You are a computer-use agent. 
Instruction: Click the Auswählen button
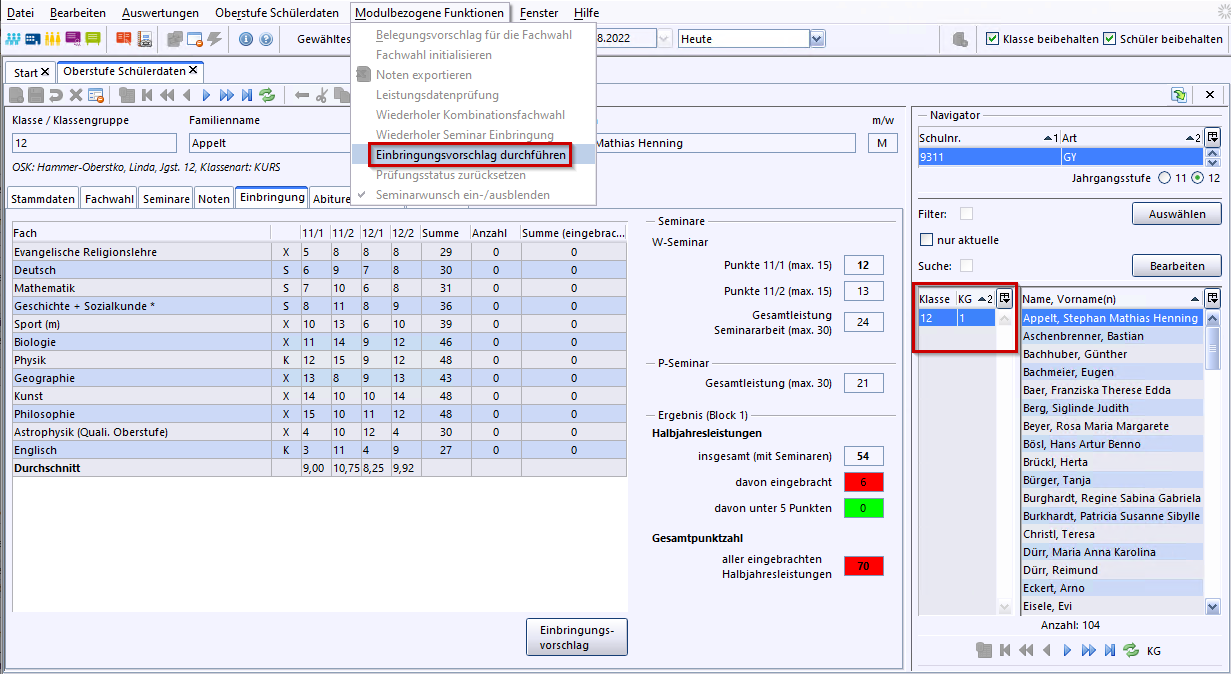1176,214
